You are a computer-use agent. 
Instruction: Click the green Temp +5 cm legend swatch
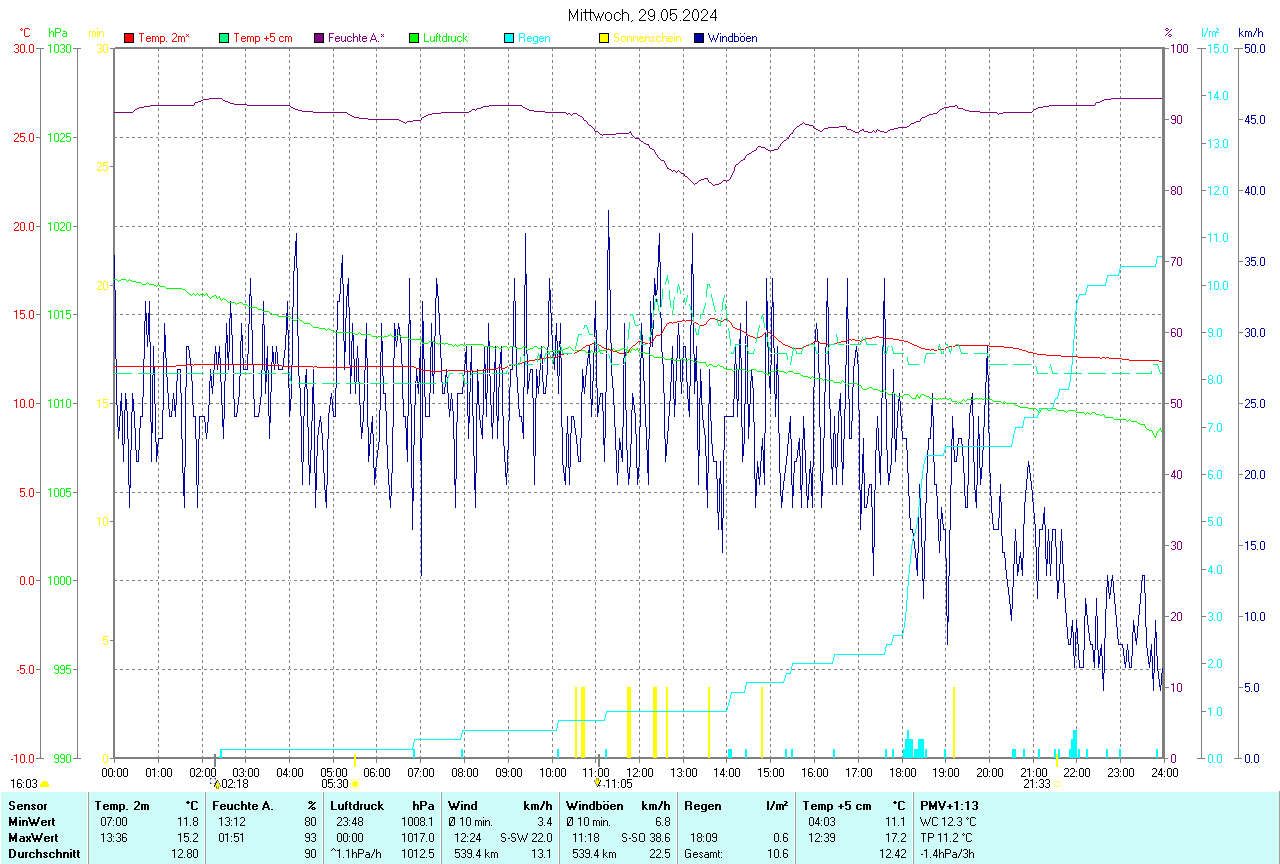pos(224,38)
